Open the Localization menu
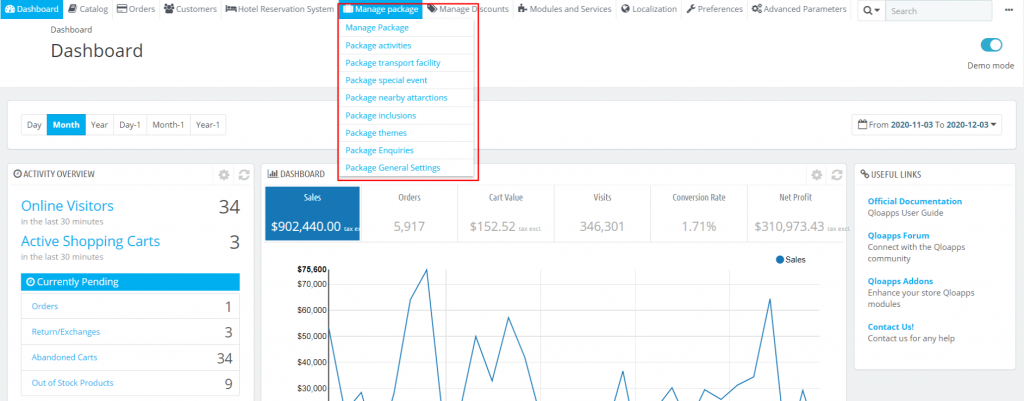This screenshot has height=401, width=1024. pyautogui.click(x=649, y=9)
